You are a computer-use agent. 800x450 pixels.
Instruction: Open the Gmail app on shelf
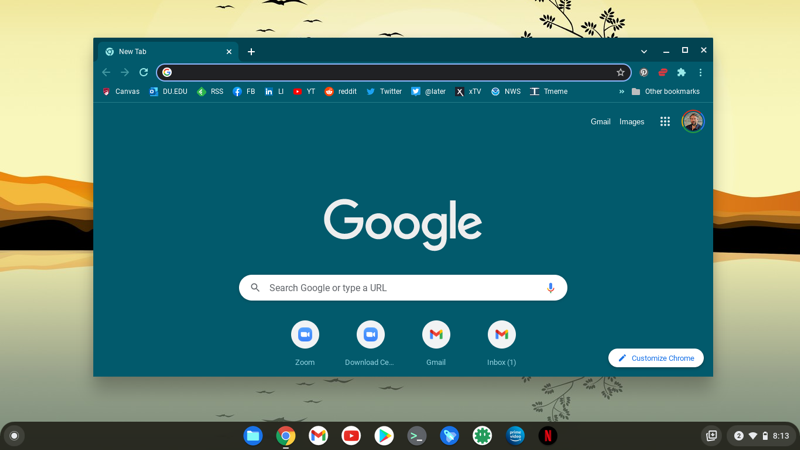click(x=318, y=436)
